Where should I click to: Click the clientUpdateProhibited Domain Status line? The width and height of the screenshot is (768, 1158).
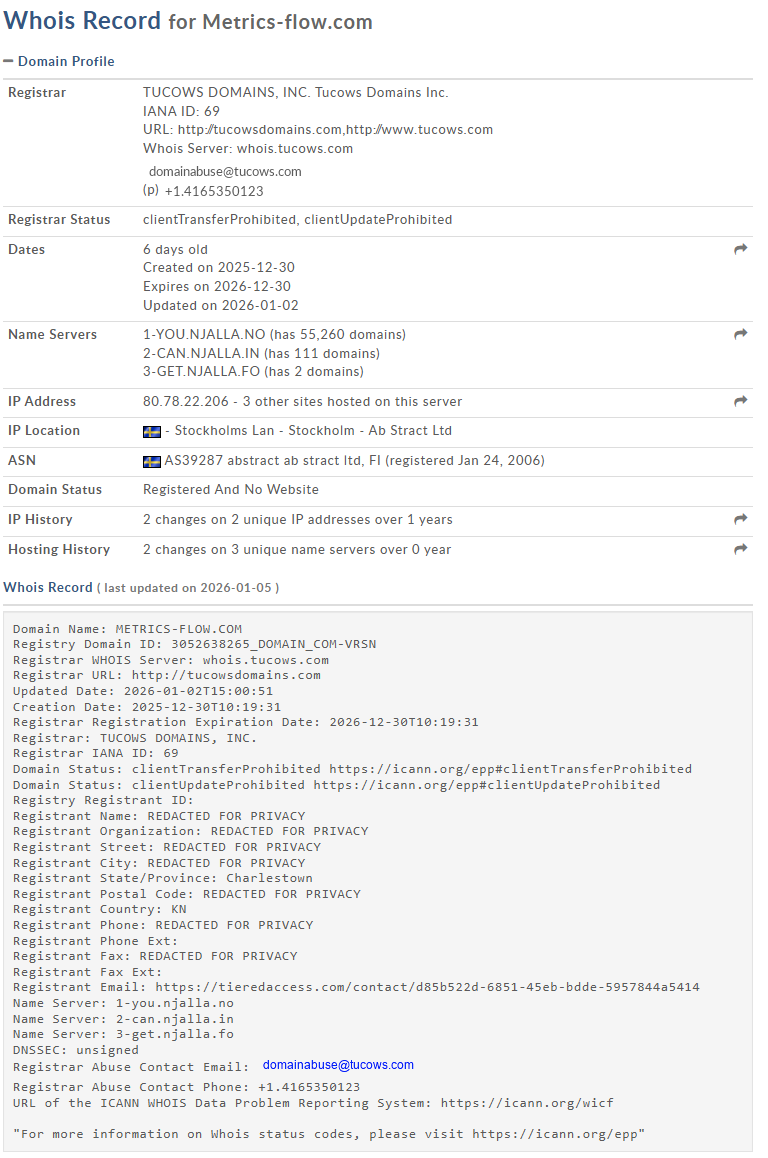tap(336, 785)
